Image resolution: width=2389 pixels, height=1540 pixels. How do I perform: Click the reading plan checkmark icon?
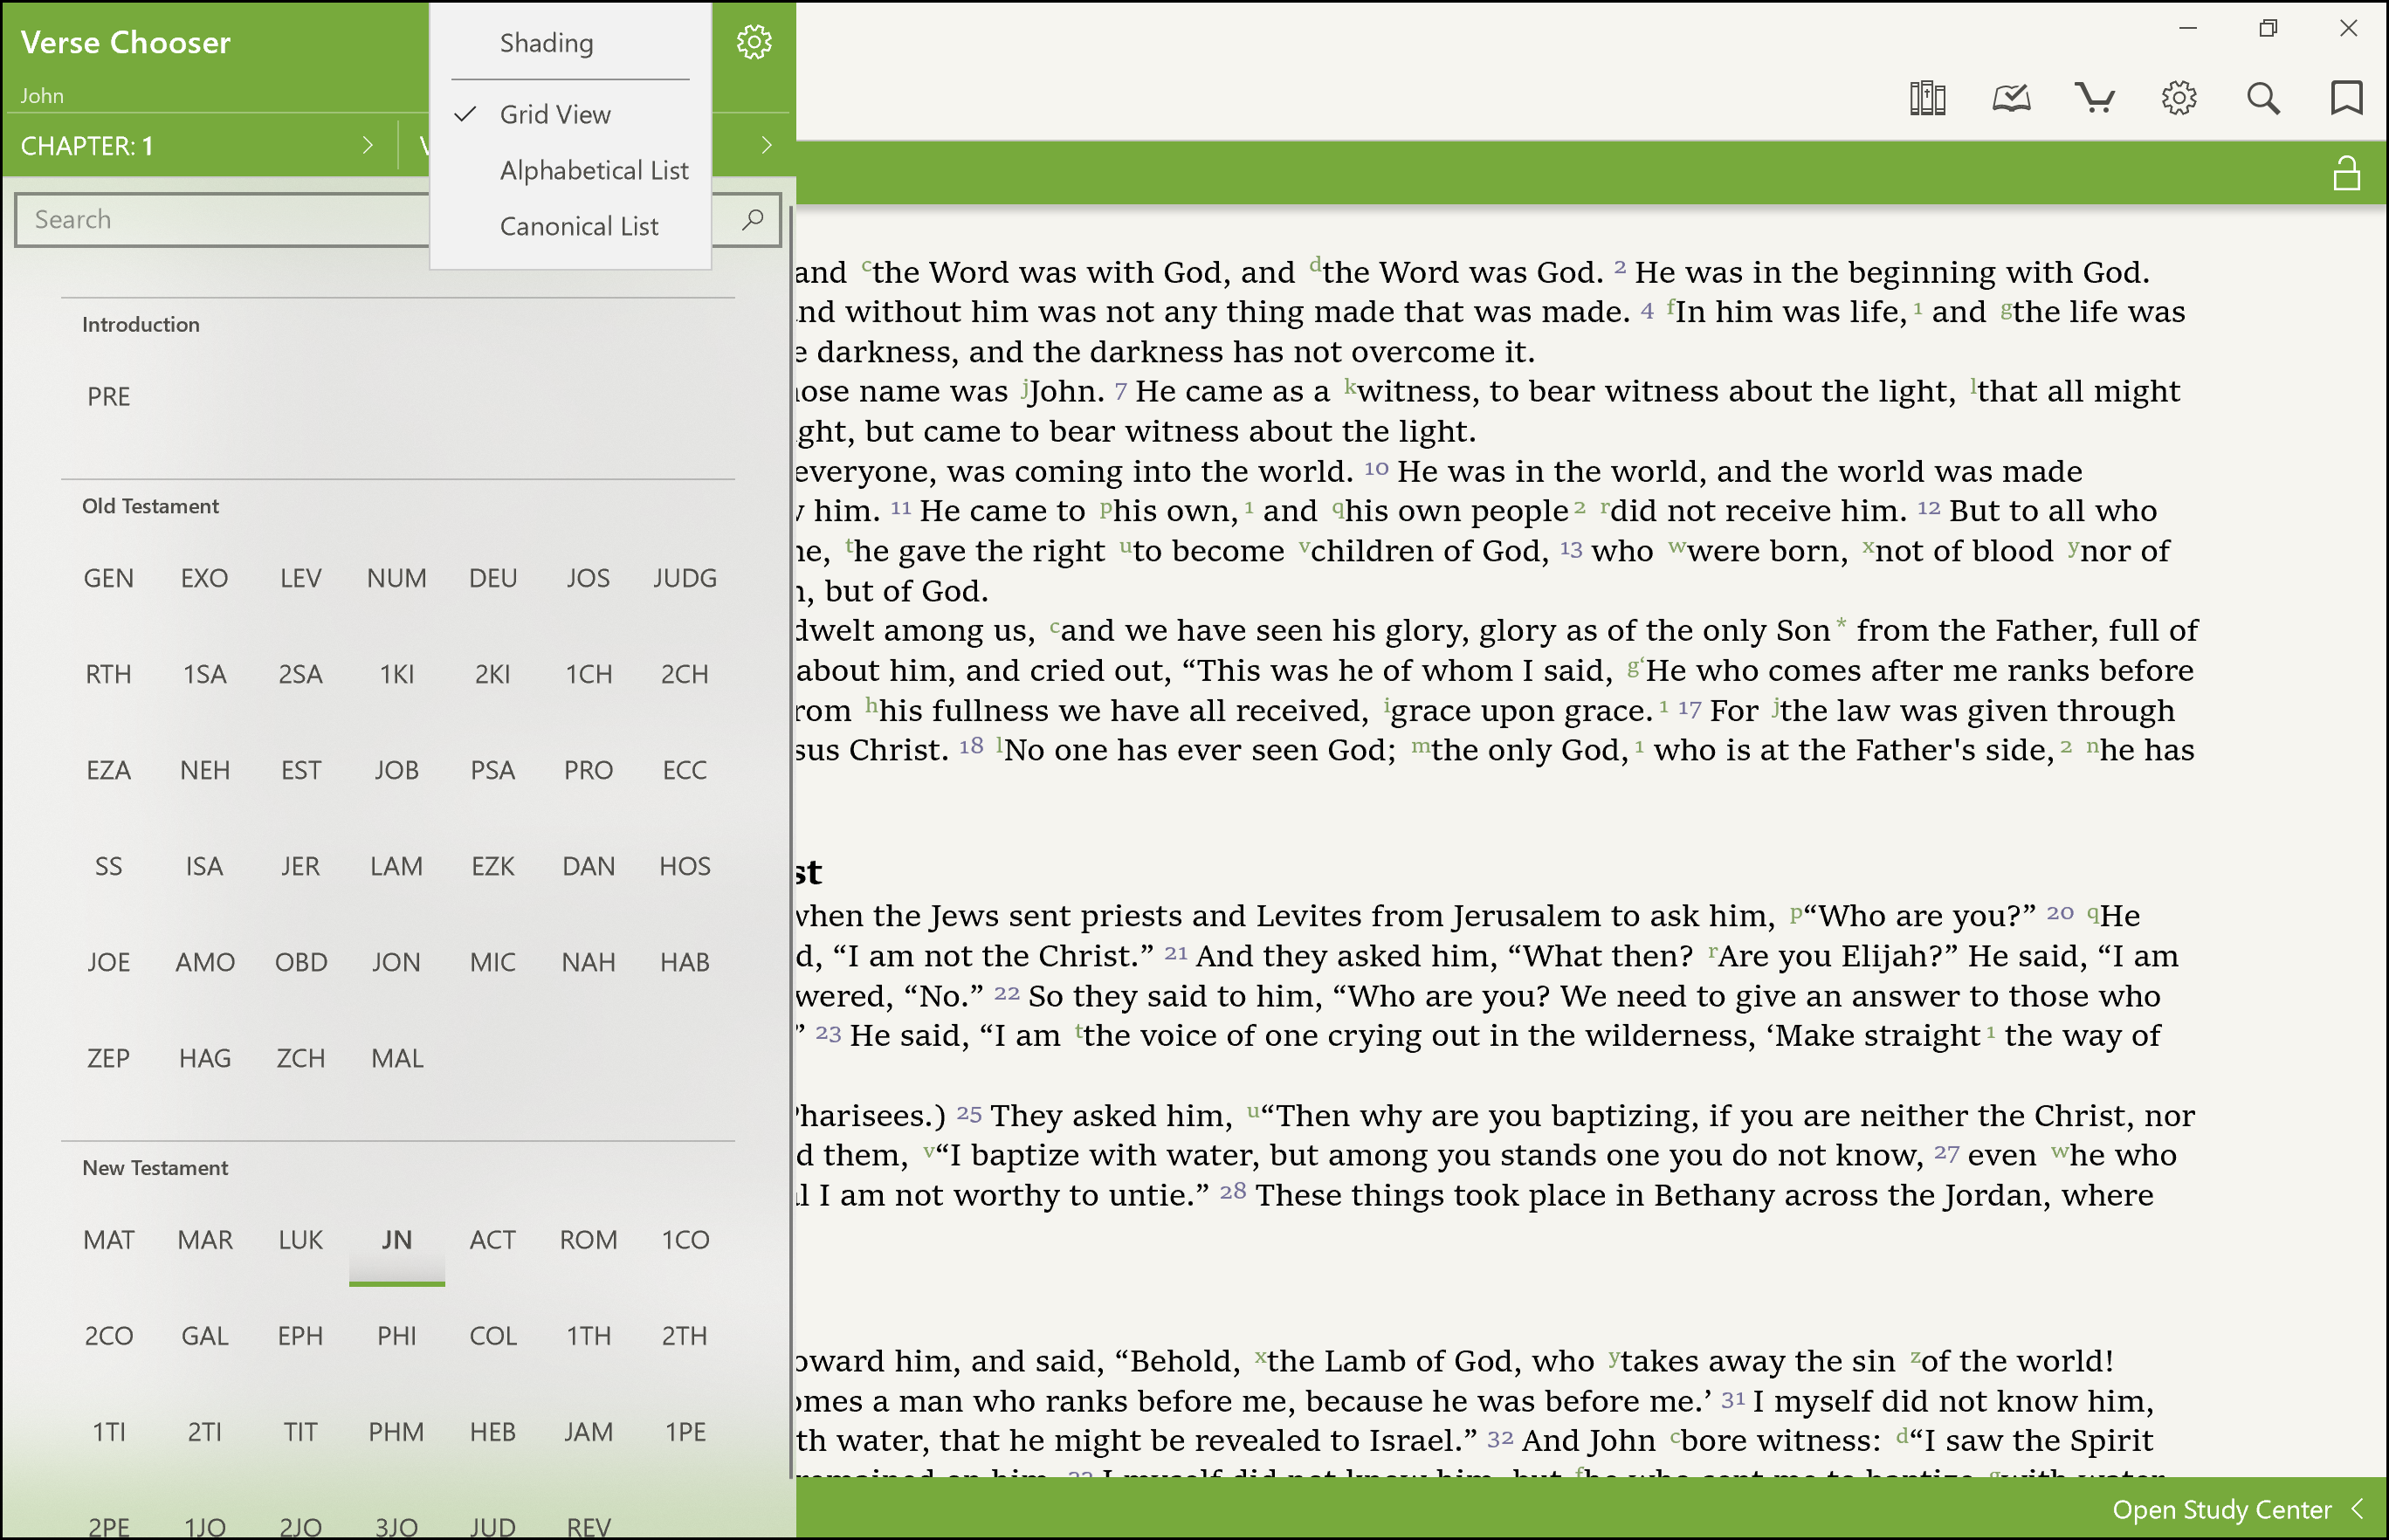pos(2010,98)
